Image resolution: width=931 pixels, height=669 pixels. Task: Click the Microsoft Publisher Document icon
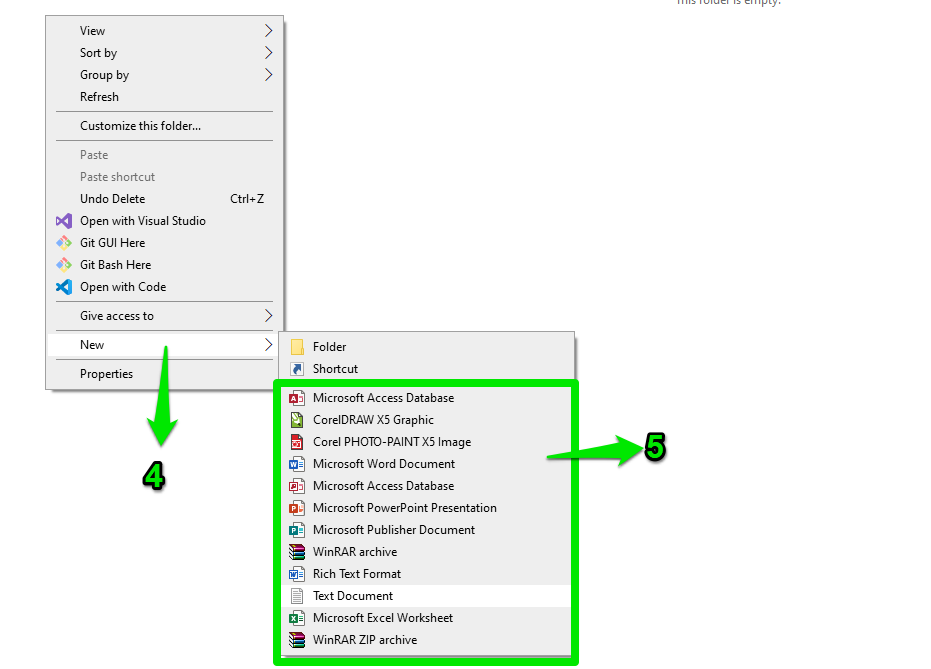pyautogui.click(x=297, y=530)
